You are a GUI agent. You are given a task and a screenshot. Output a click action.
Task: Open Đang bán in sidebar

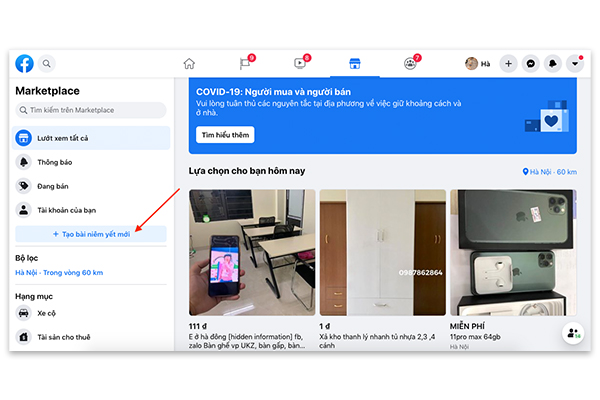91,186
